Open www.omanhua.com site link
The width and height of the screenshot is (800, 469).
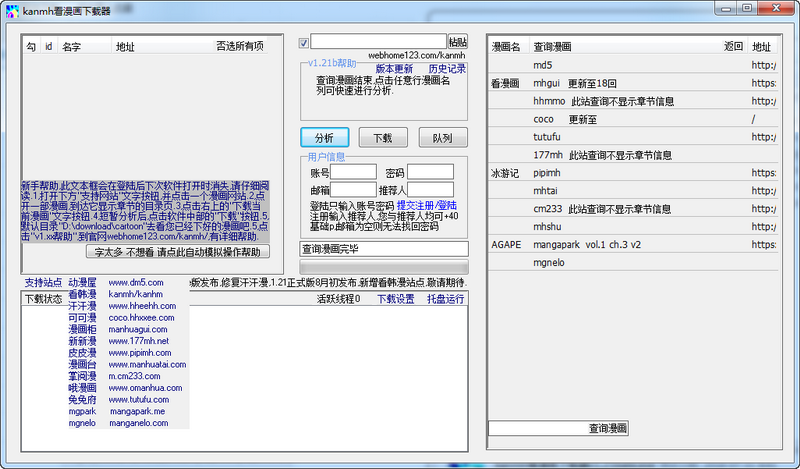(145, 388)
